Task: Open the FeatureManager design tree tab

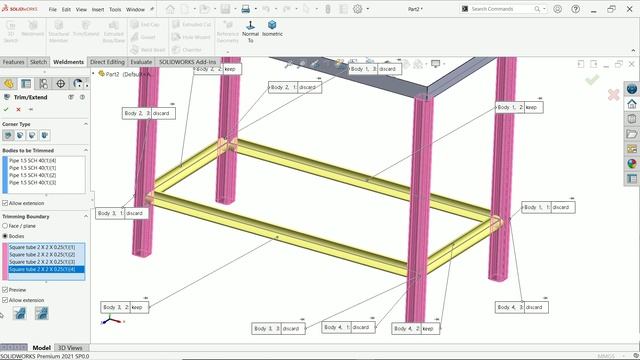Action: pos(9,84)
